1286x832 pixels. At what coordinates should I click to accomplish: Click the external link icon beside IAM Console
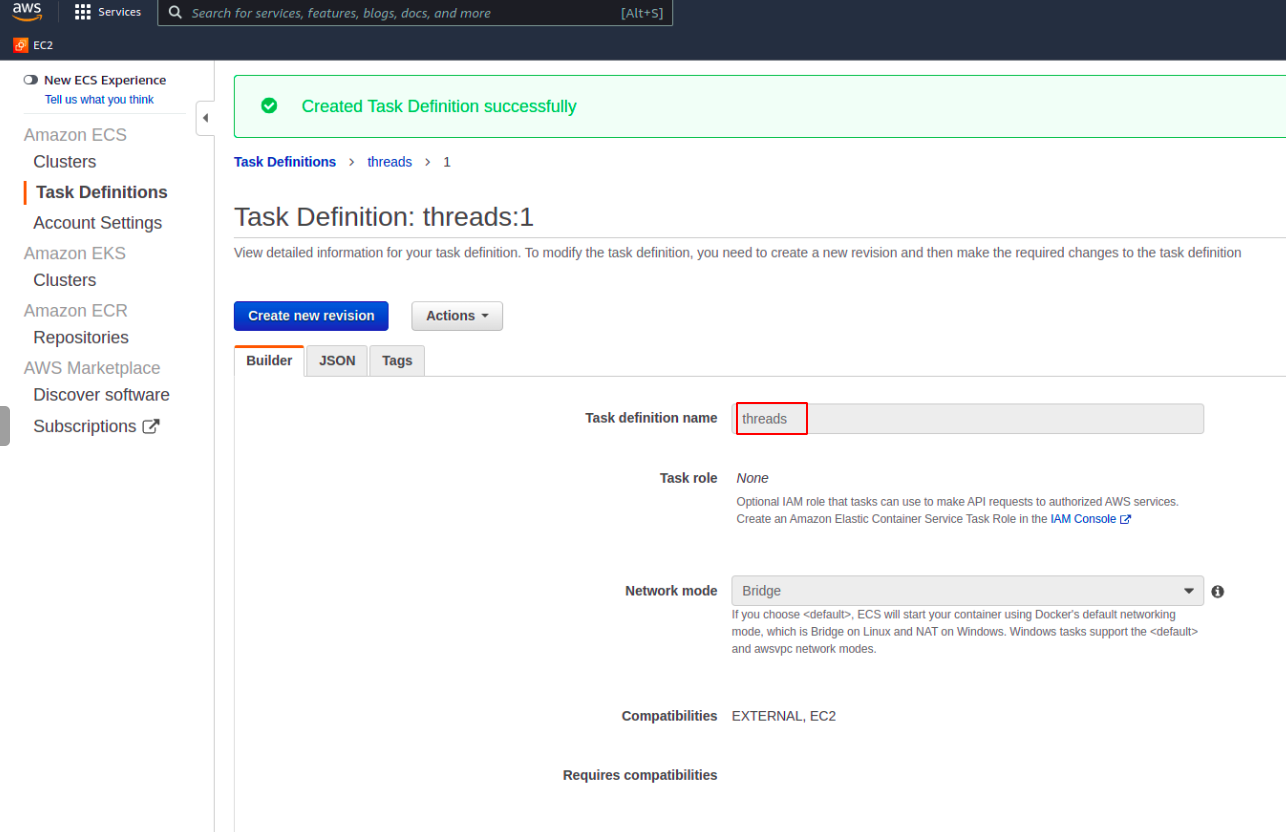[x=1125, y=518]
